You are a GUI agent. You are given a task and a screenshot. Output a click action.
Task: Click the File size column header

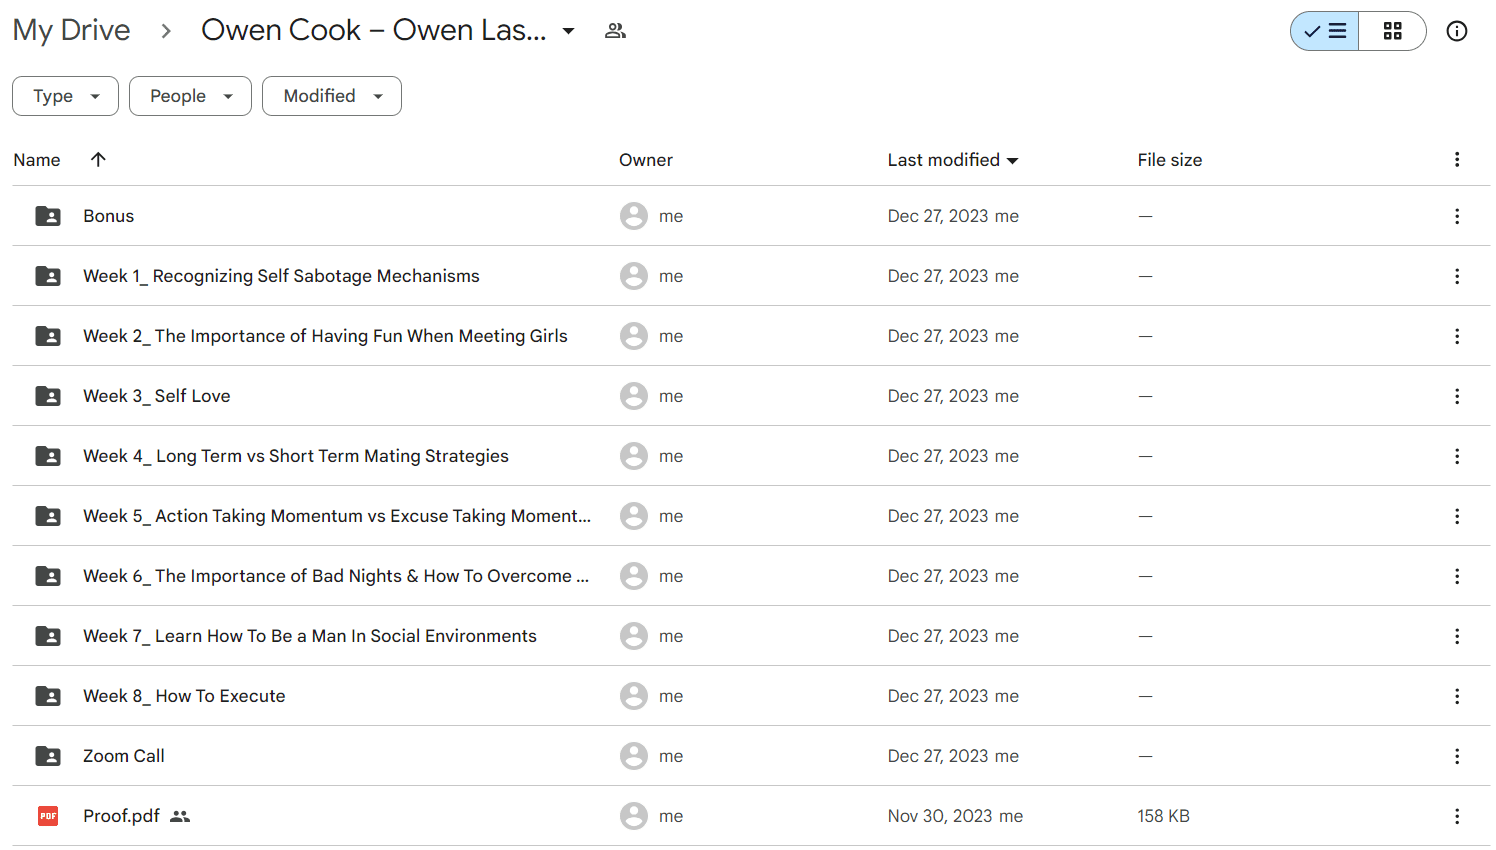[1170, 160]
